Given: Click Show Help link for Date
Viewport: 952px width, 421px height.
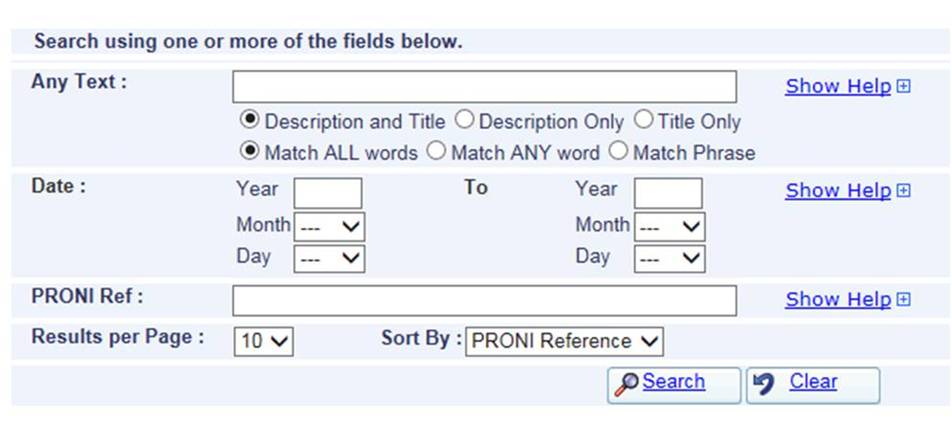Looking at the screenshot, I should tap(838, 191).
